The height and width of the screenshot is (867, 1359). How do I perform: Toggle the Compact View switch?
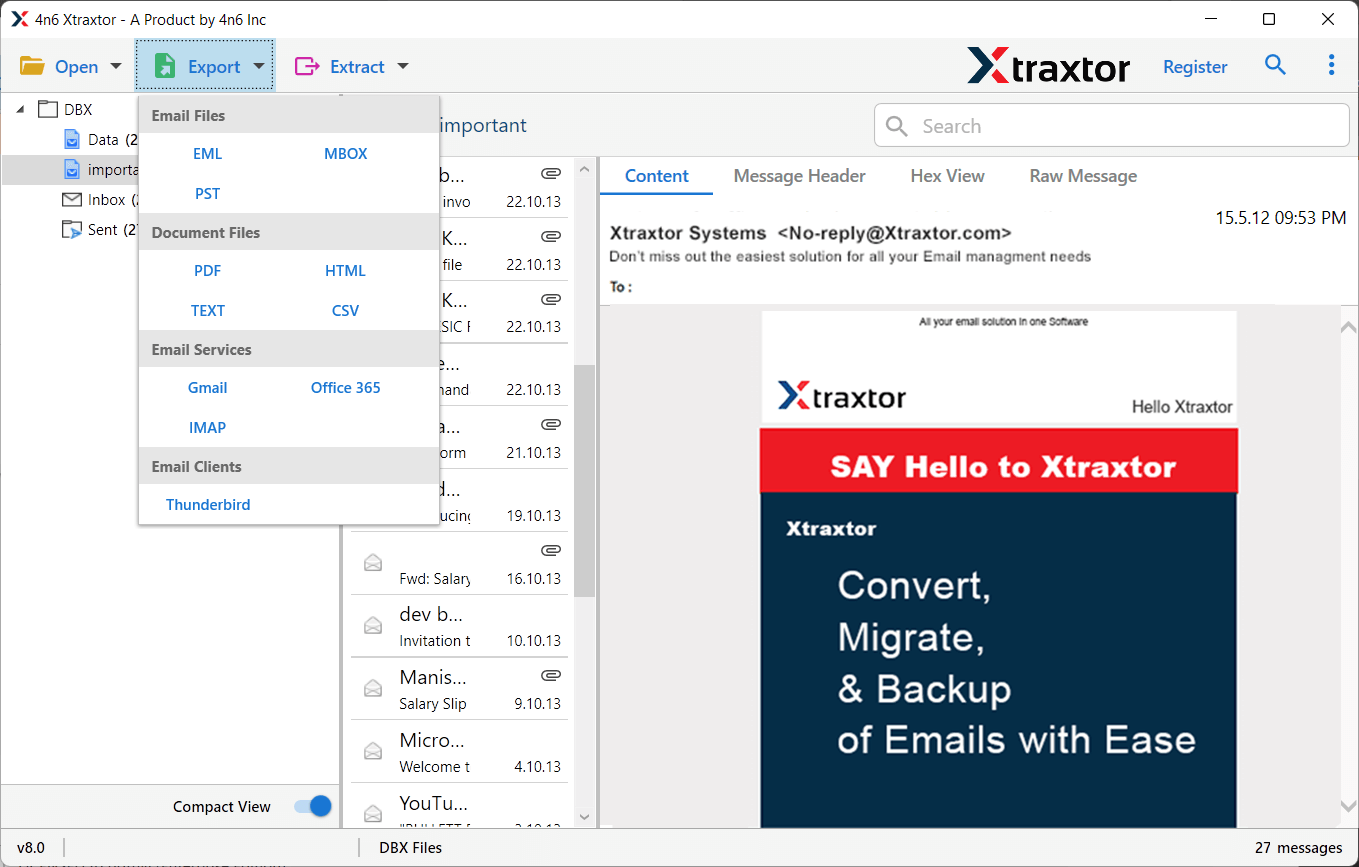point(313,806)
